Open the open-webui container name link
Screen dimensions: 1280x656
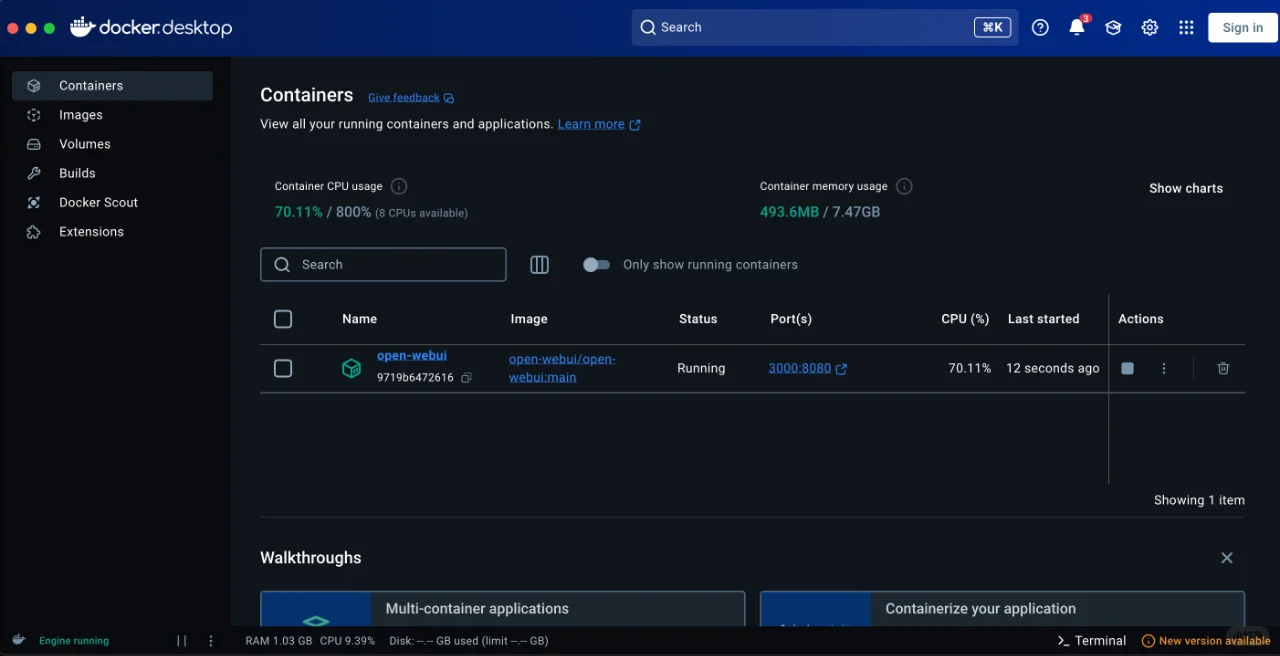(412, 356)
